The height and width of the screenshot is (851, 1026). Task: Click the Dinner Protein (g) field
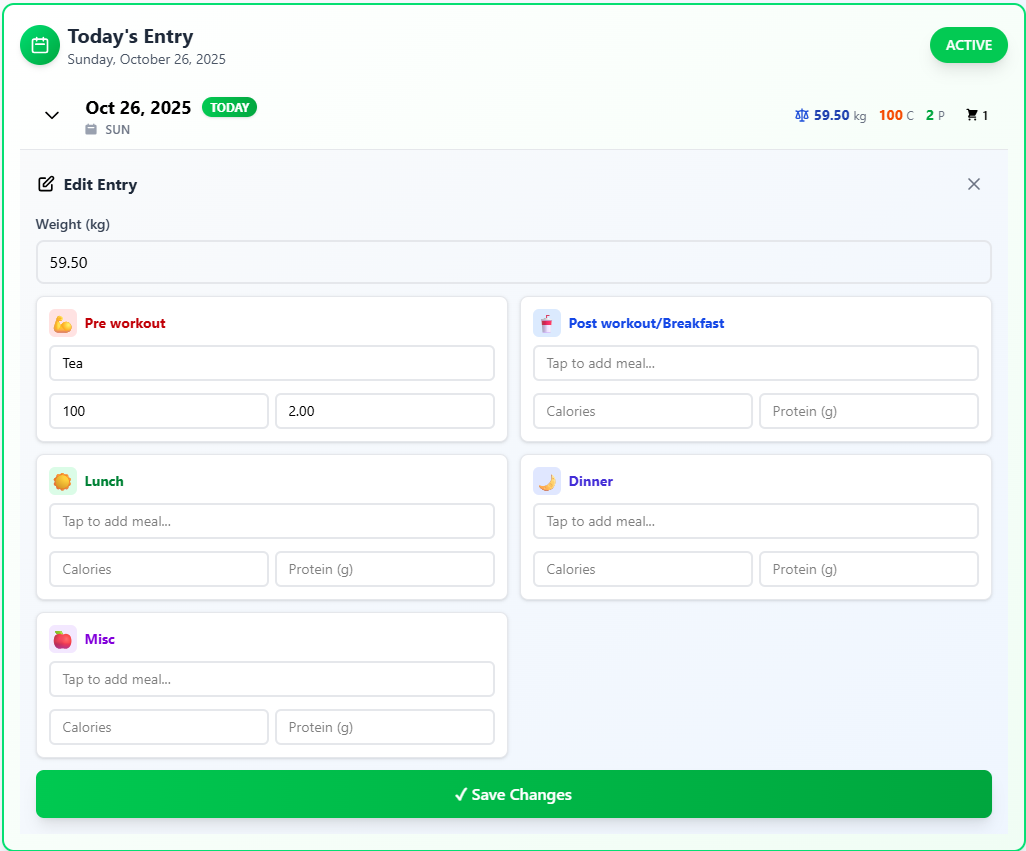tap(868, 569)
